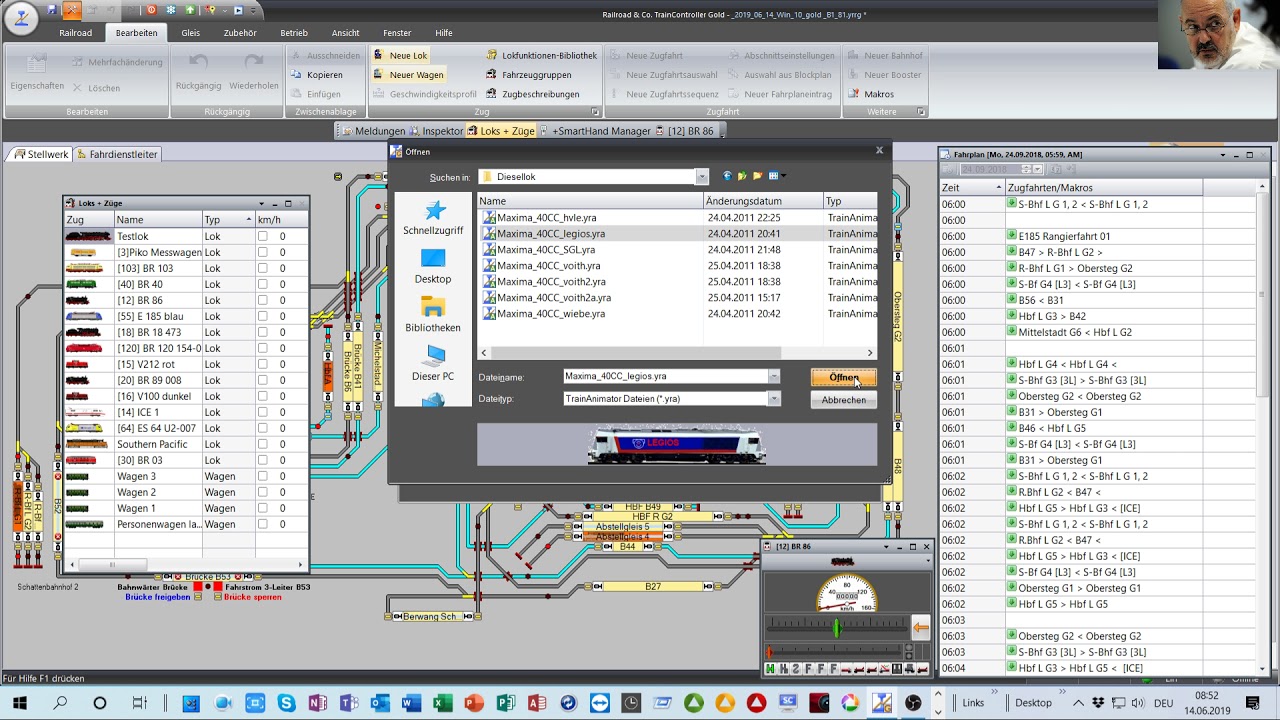
Task: Open Desktop location in dialog sidebar
Action: [433, 267]
